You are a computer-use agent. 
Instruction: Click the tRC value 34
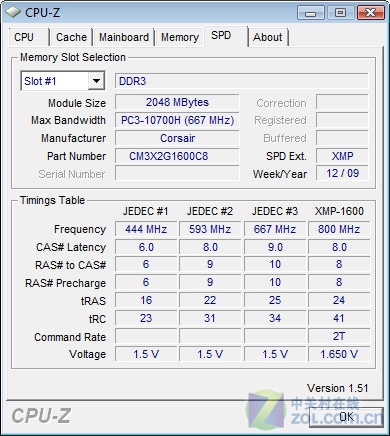(275, 318)
